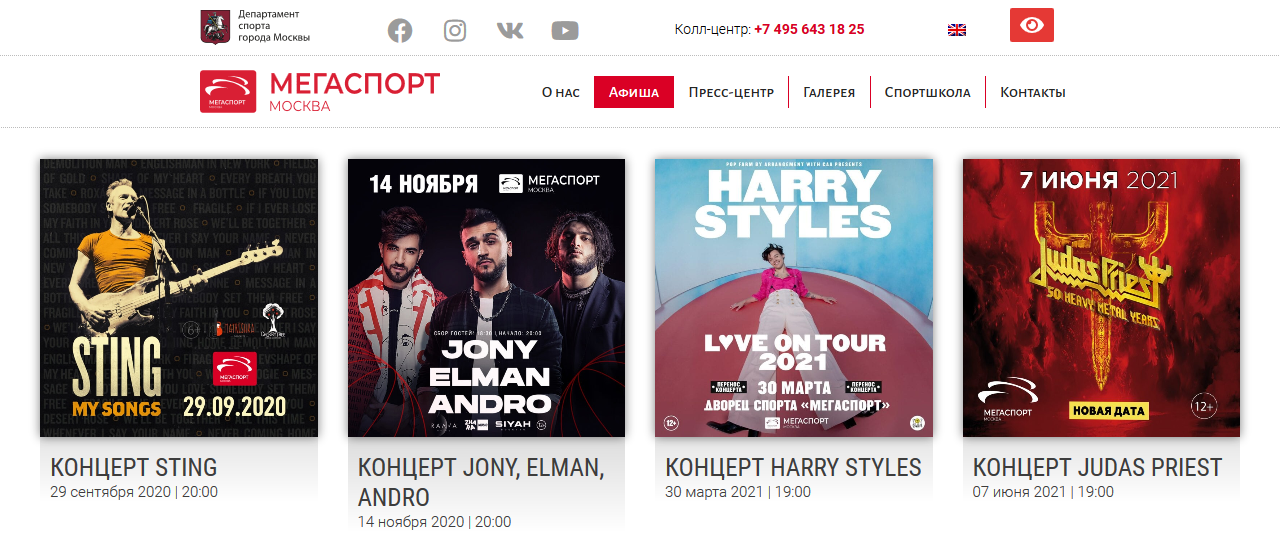
Task: Switch language with the British flag icon
Action: [x=957, y=30]
